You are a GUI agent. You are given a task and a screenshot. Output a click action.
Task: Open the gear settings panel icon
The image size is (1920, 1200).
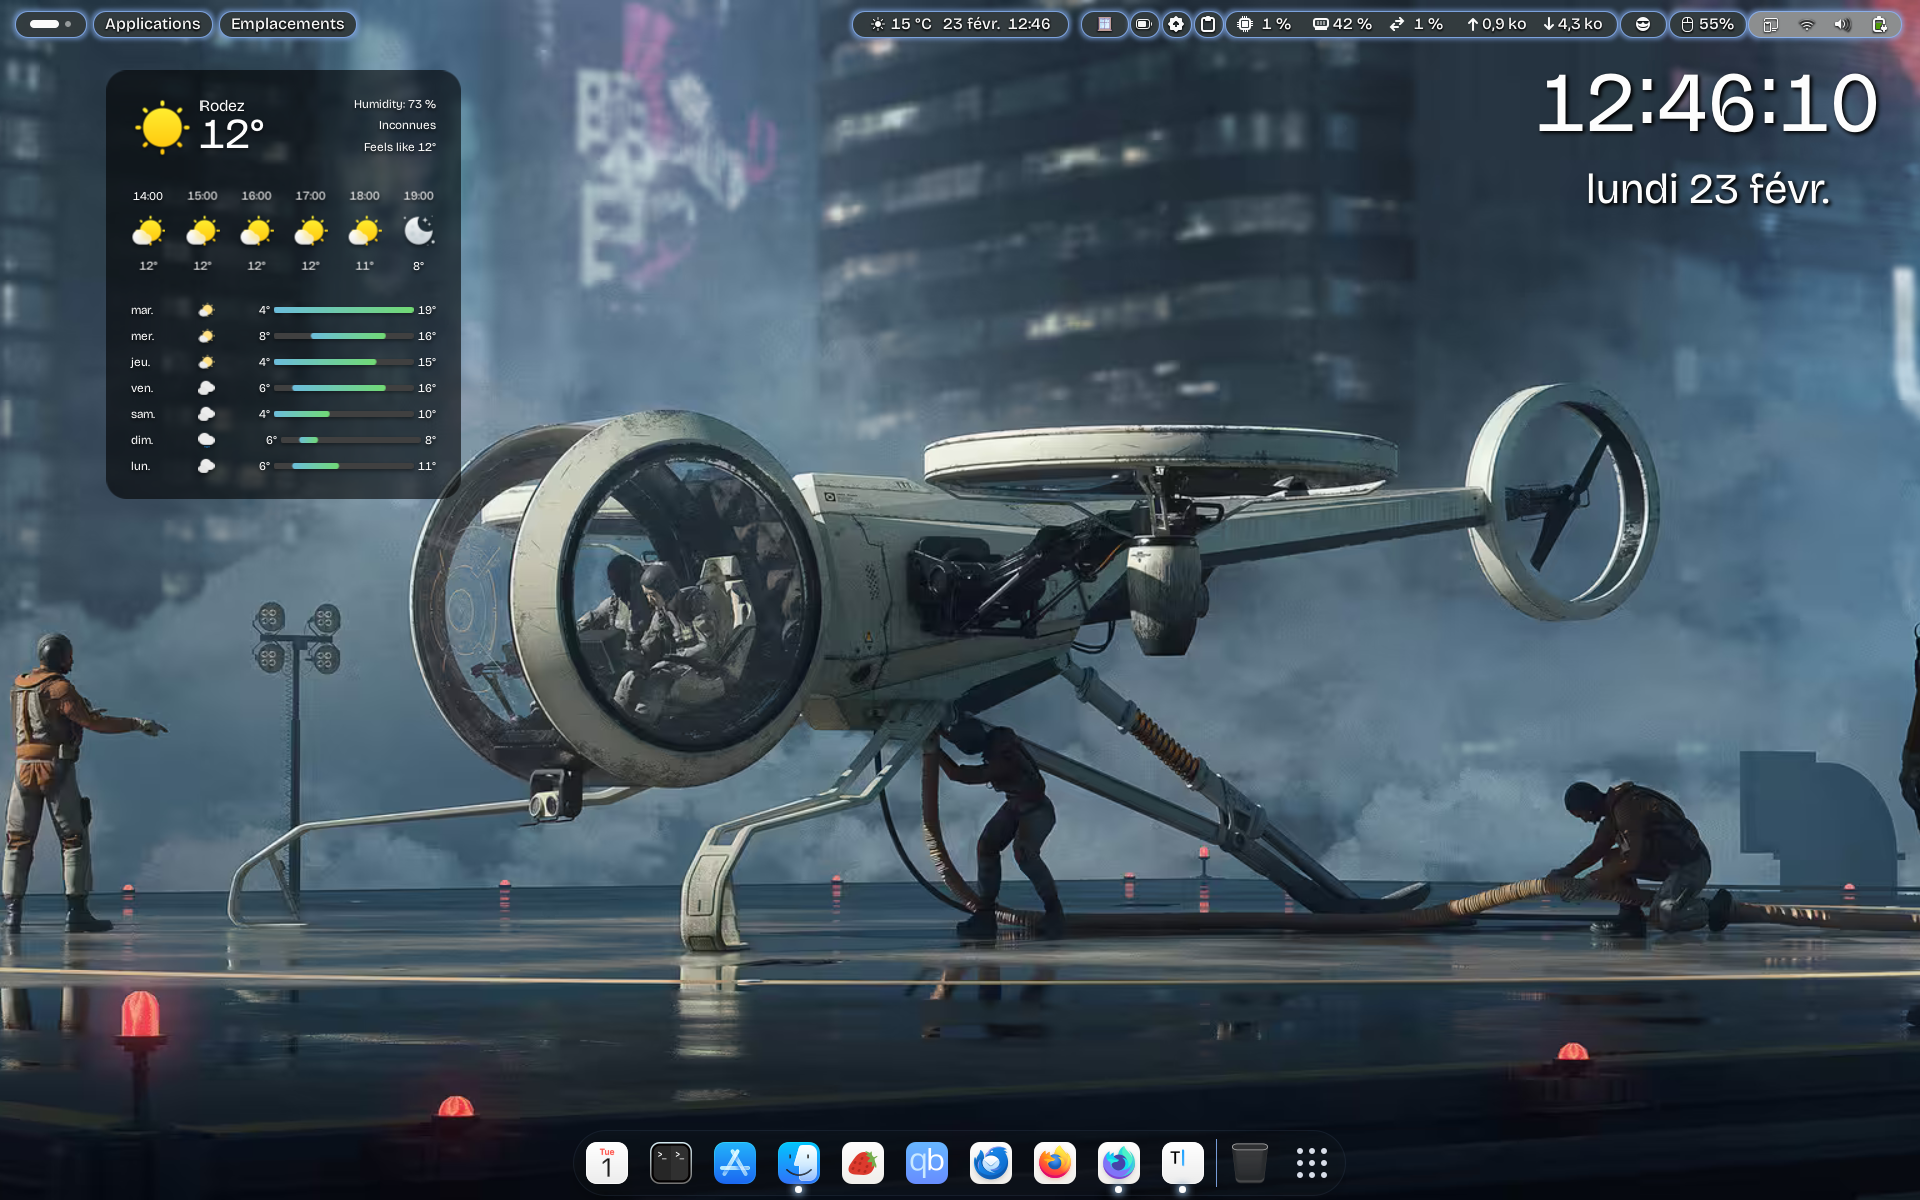1176,24
